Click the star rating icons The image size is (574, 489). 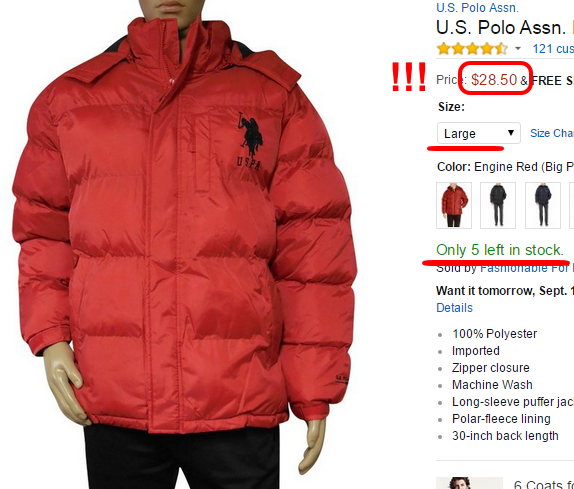coord(473,48)
